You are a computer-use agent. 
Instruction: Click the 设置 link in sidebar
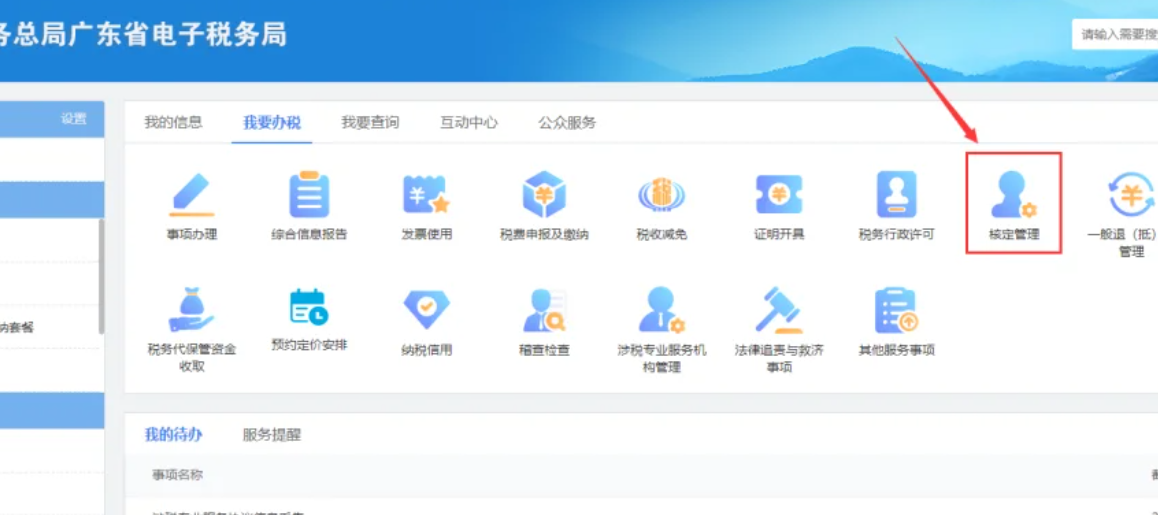(73, 119)
